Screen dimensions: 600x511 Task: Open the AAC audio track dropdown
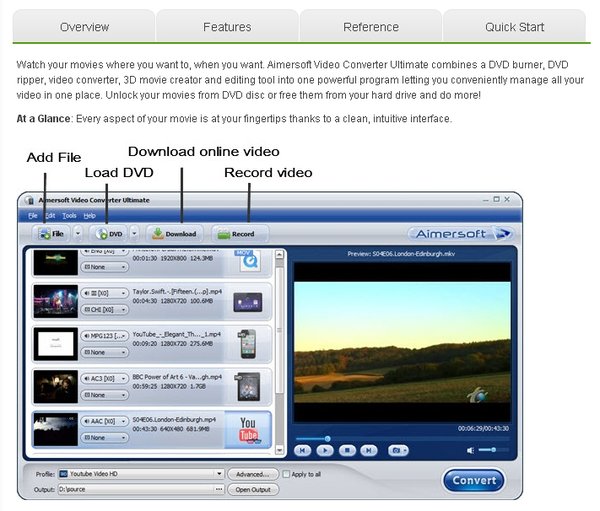click(104, 421)
